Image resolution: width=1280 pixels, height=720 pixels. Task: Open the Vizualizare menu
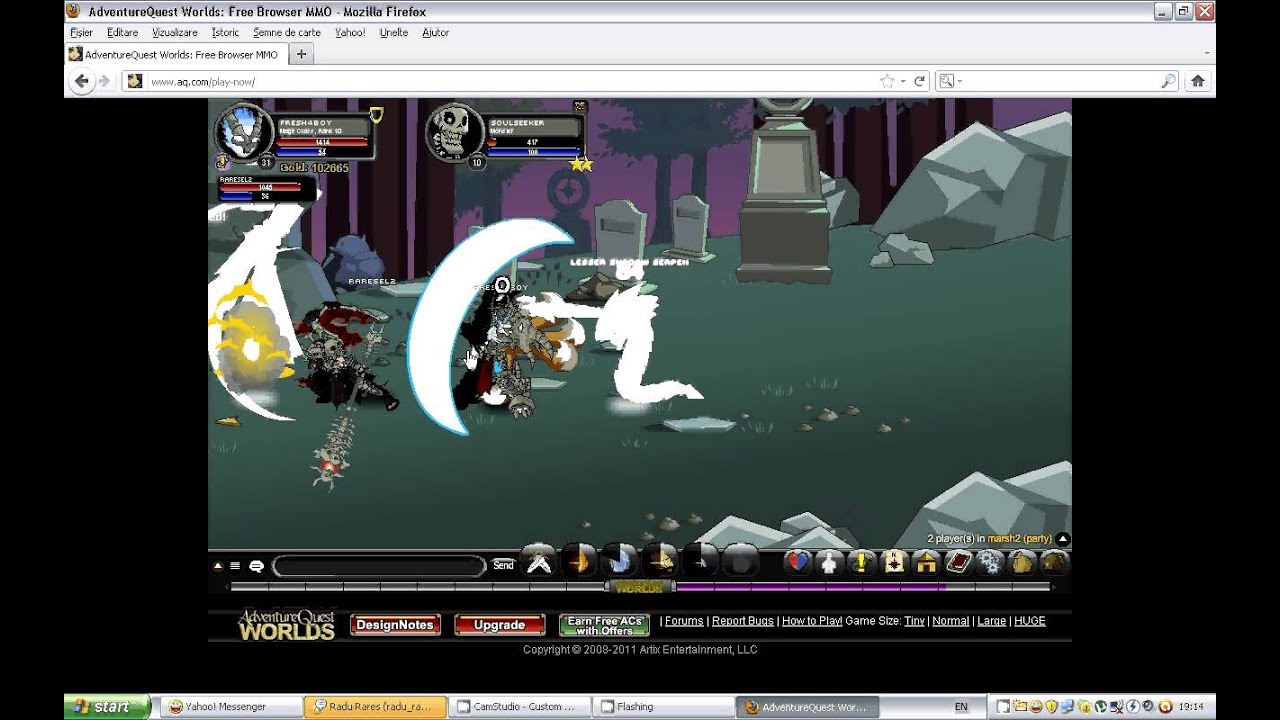coord(175,32)
